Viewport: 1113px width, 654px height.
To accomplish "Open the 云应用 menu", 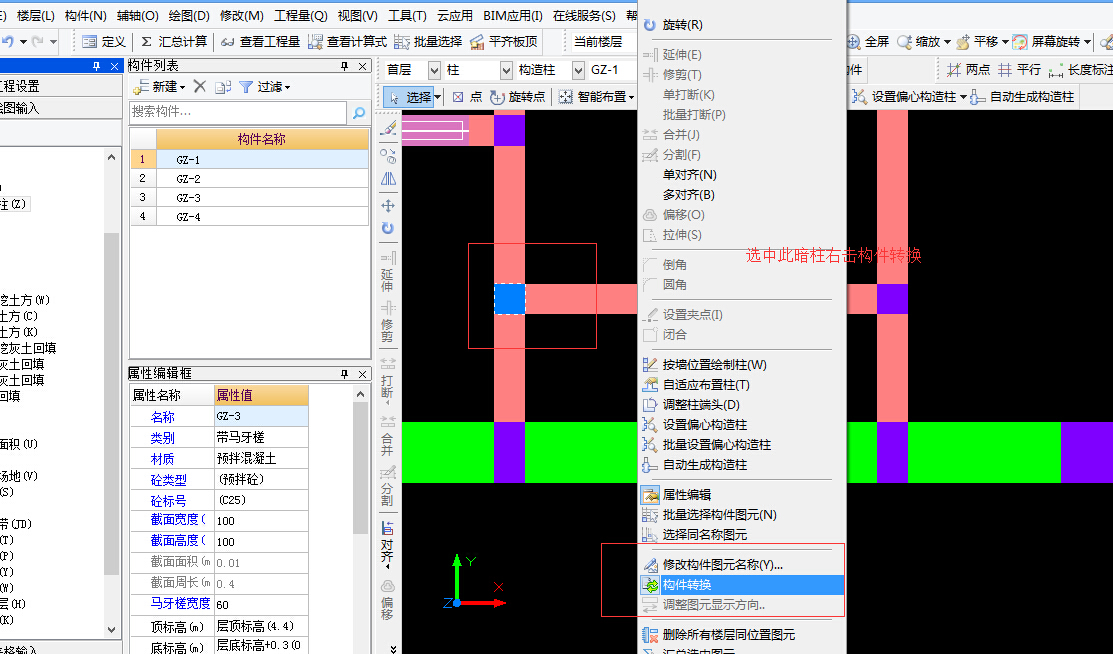I will click(x=455, y=15).
